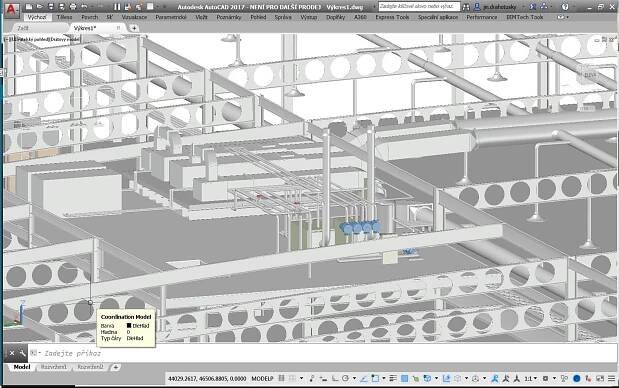
Task: Switch to the Rozvržení1 layout tab
Action: coord(54,367)
